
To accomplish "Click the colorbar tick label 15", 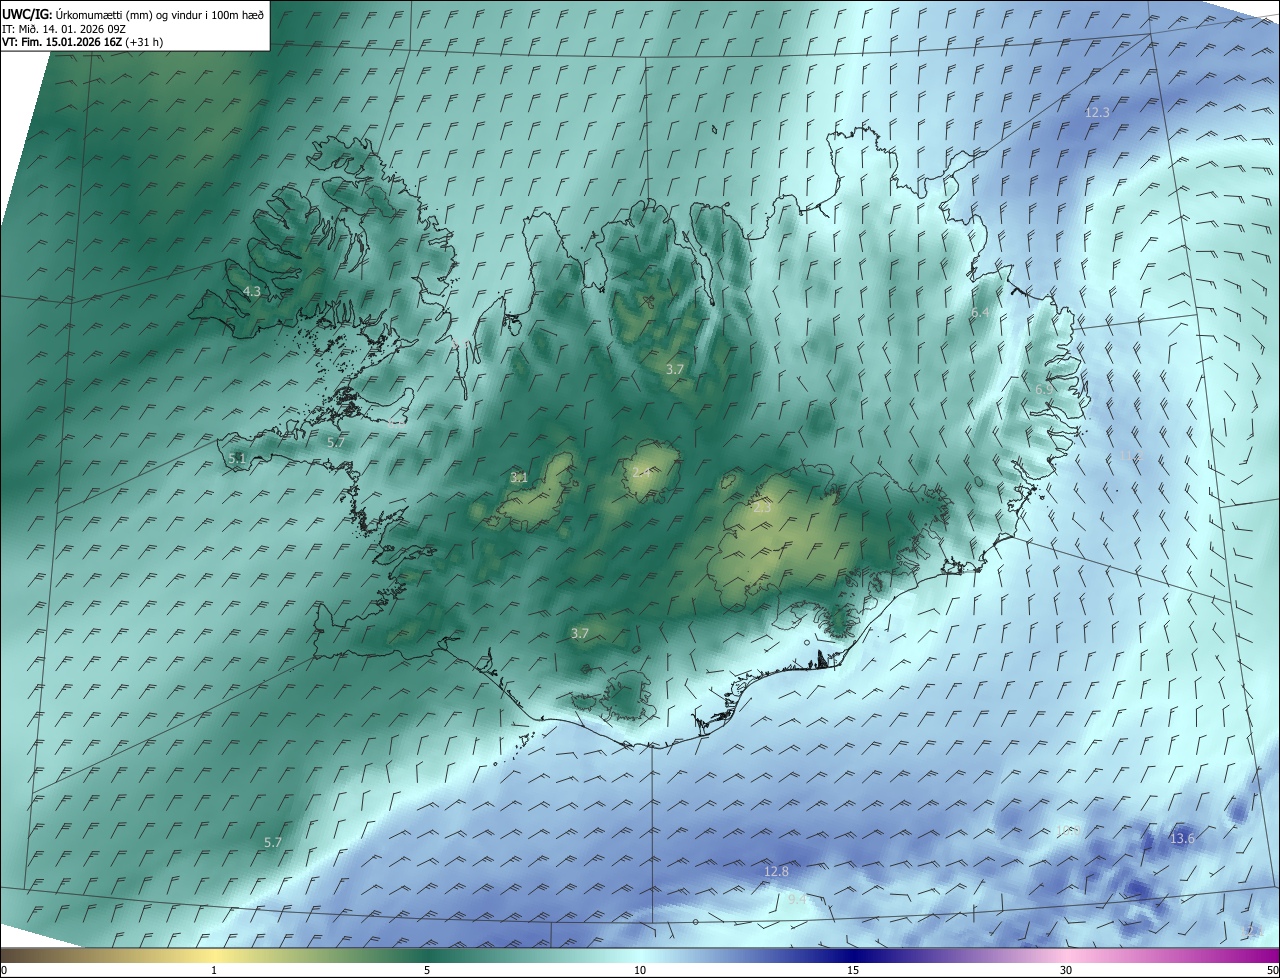I will [853, 970].
